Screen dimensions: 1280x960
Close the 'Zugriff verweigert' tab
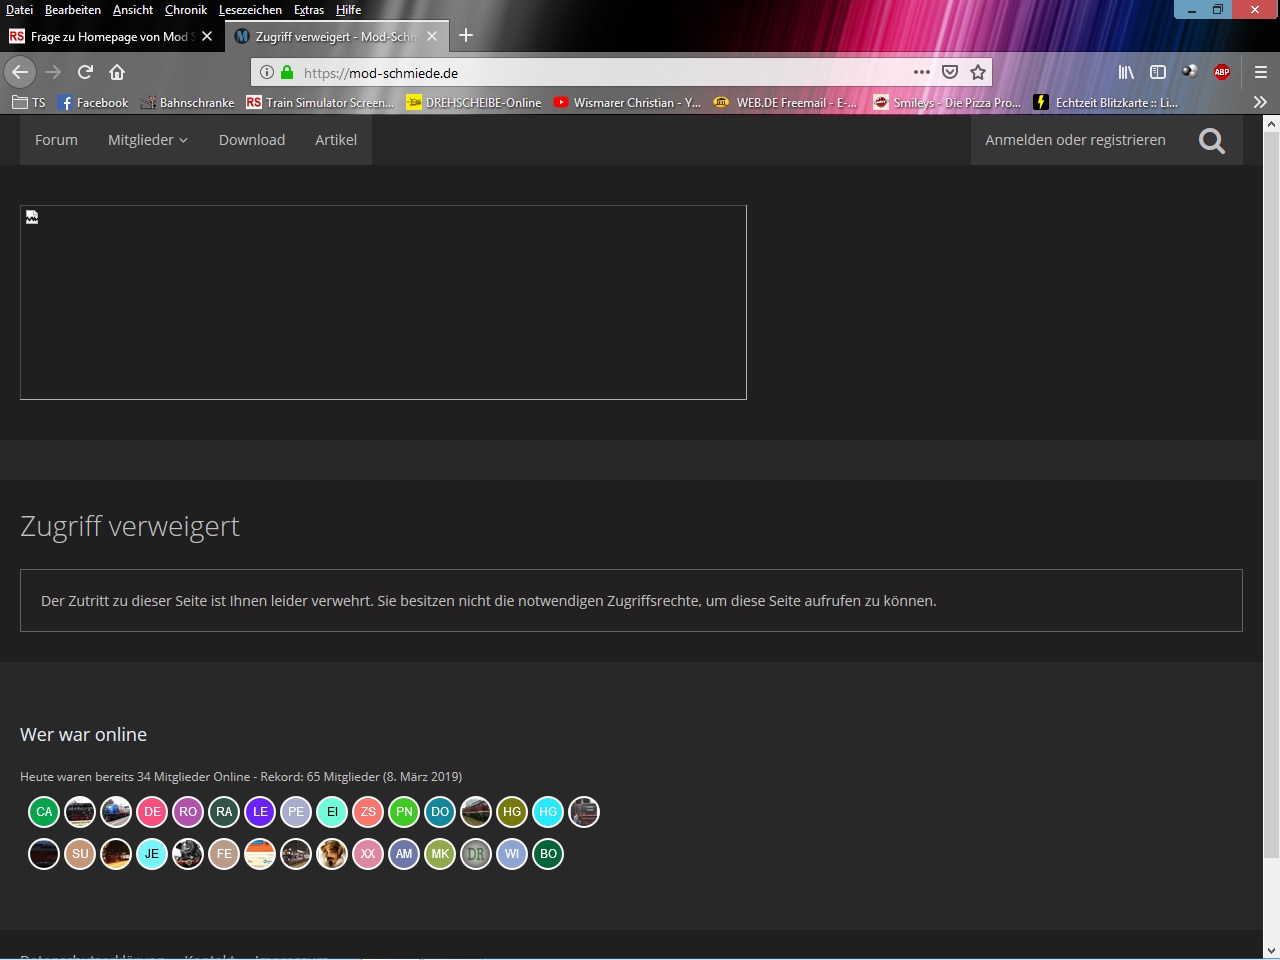coord(432,36)
